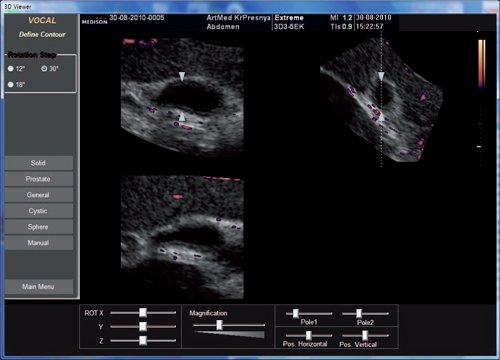This screenshot has width=500, height=360.
Task: Click the Pos. Horizontal slider handle
Action: tap(309, 335)
